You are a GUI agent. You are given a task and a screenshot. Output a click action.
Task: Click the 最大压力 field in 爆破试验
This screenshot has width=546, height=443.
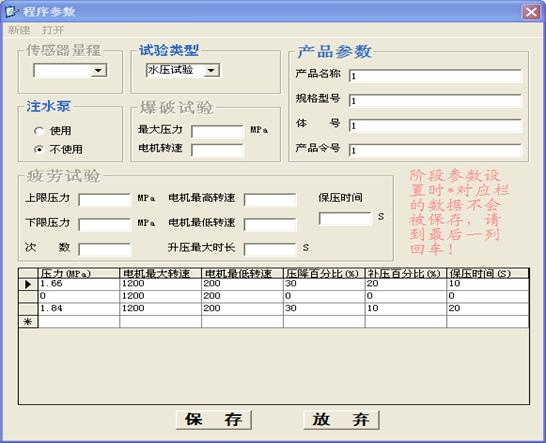pos(217,132)
